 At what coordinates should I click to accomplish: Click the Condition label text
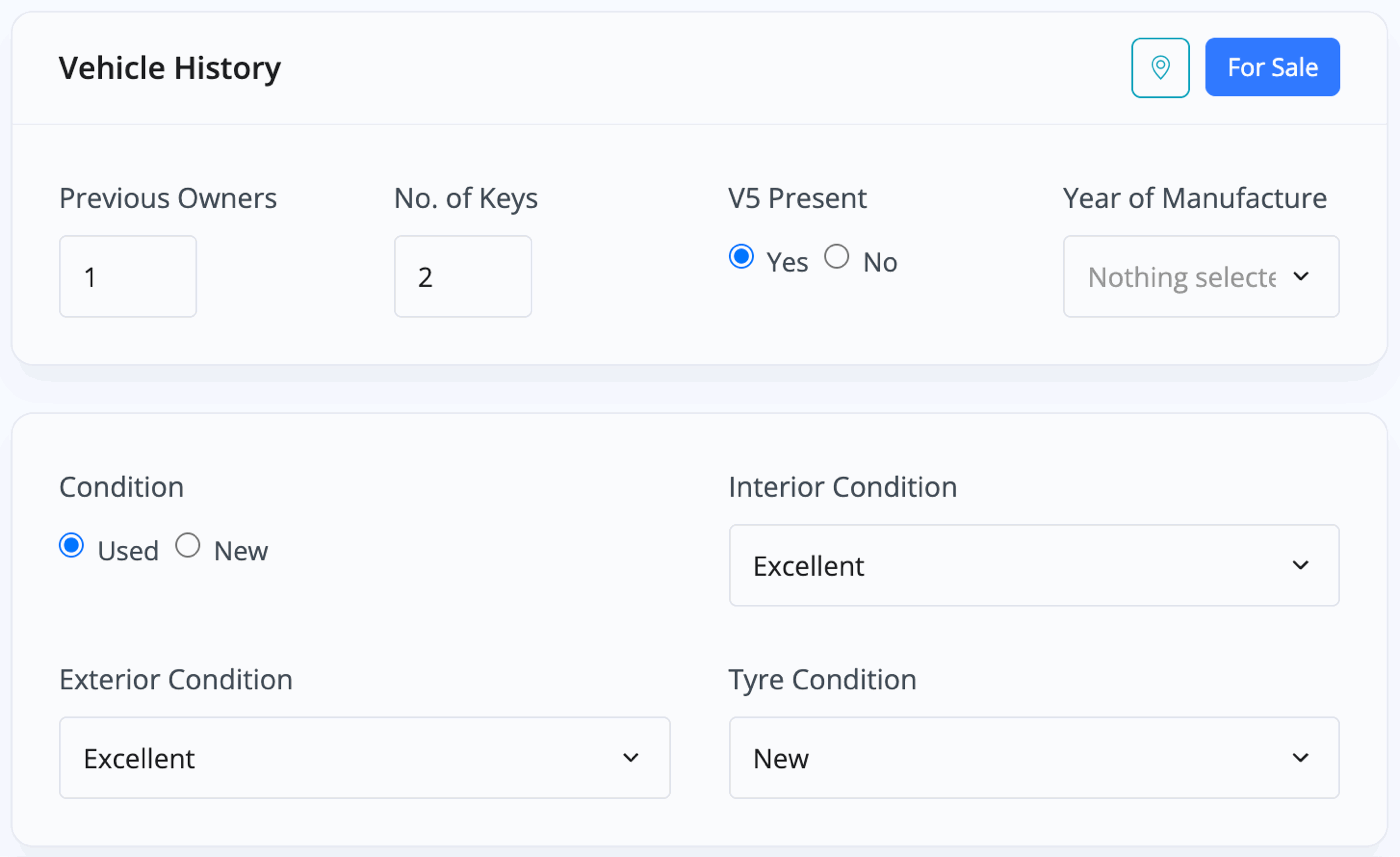tap(122, 487)
